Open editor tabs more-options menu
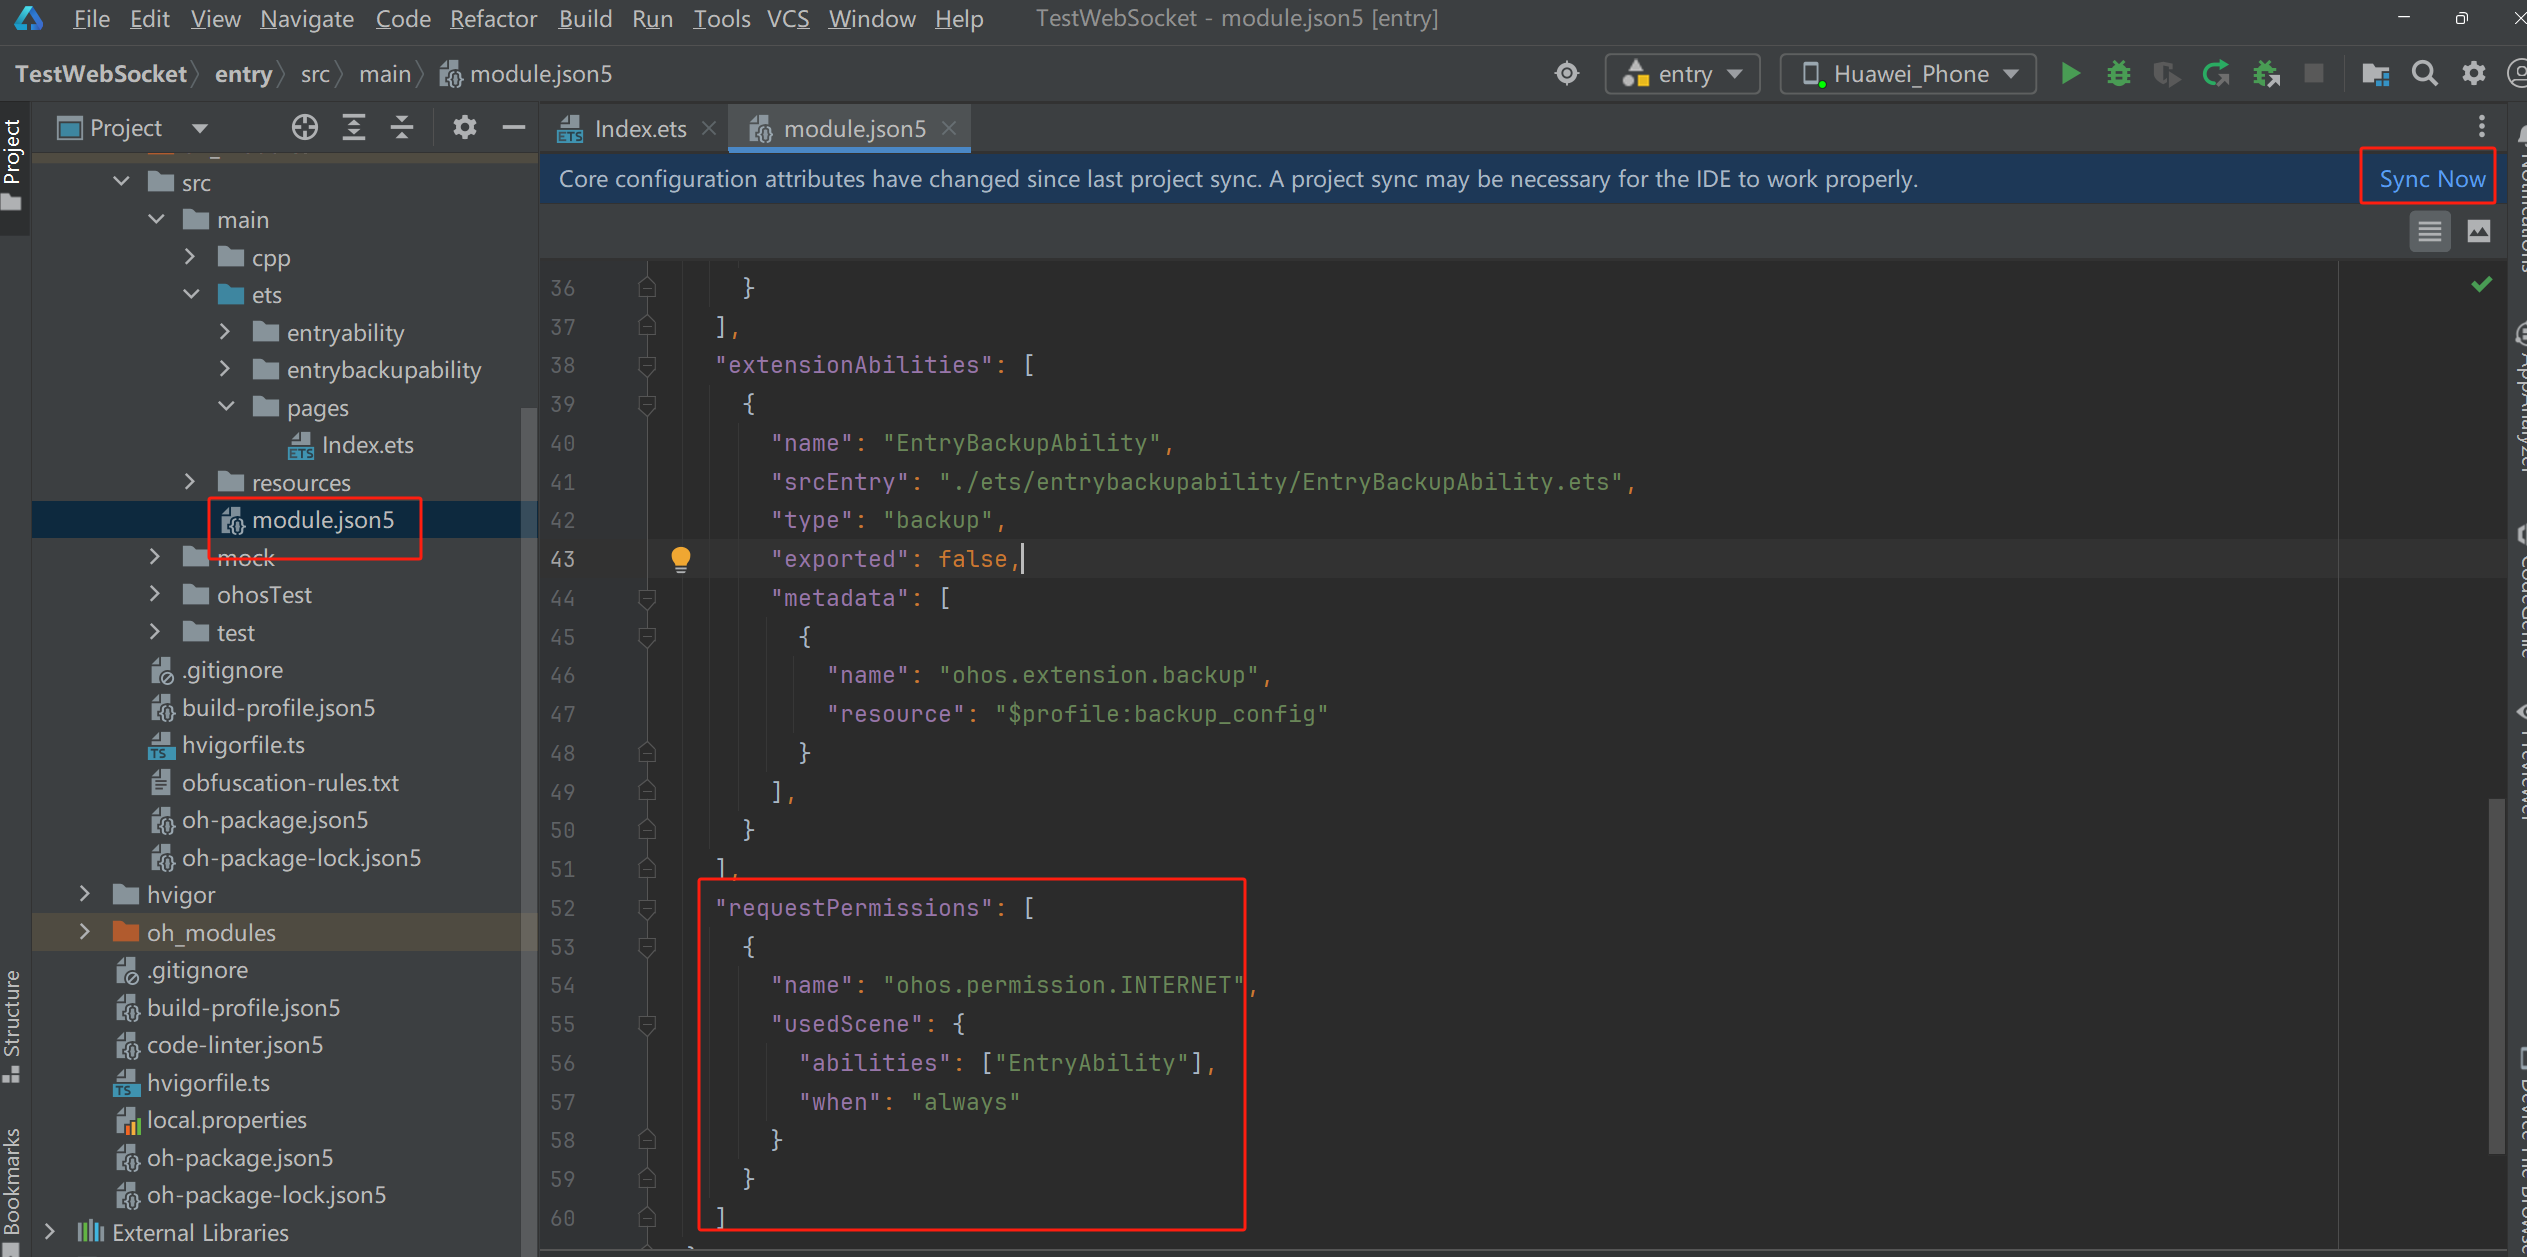 point(2481,127)
